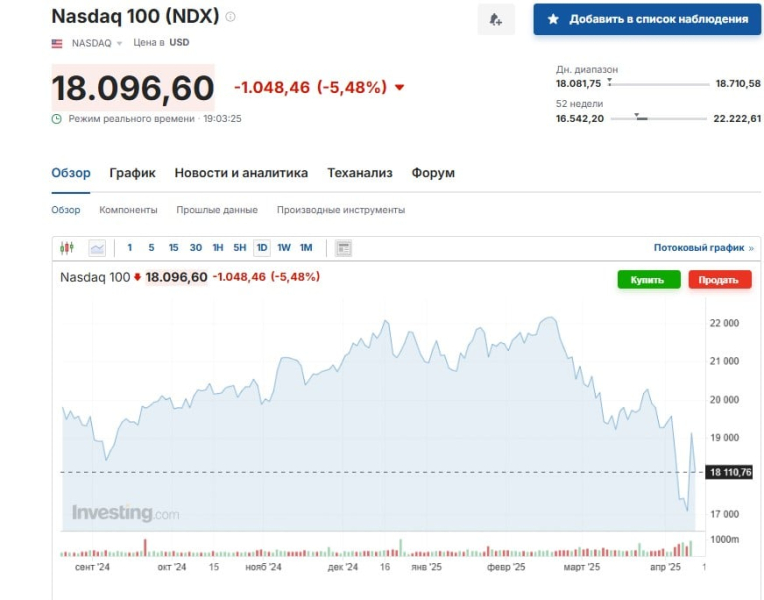
Task: Select the 1D chart interval
Action: (262, 248)
